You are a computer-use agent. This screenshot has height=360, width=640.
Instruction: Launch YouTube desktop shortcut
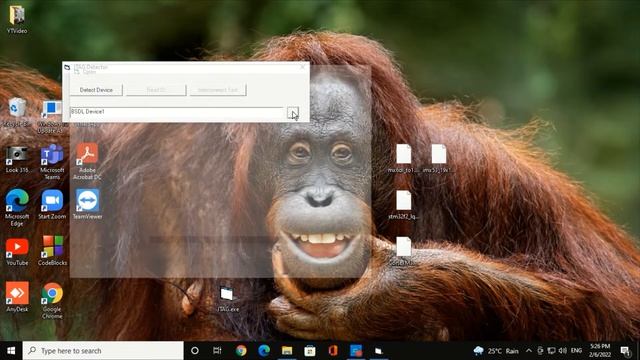tap(17, 252)
